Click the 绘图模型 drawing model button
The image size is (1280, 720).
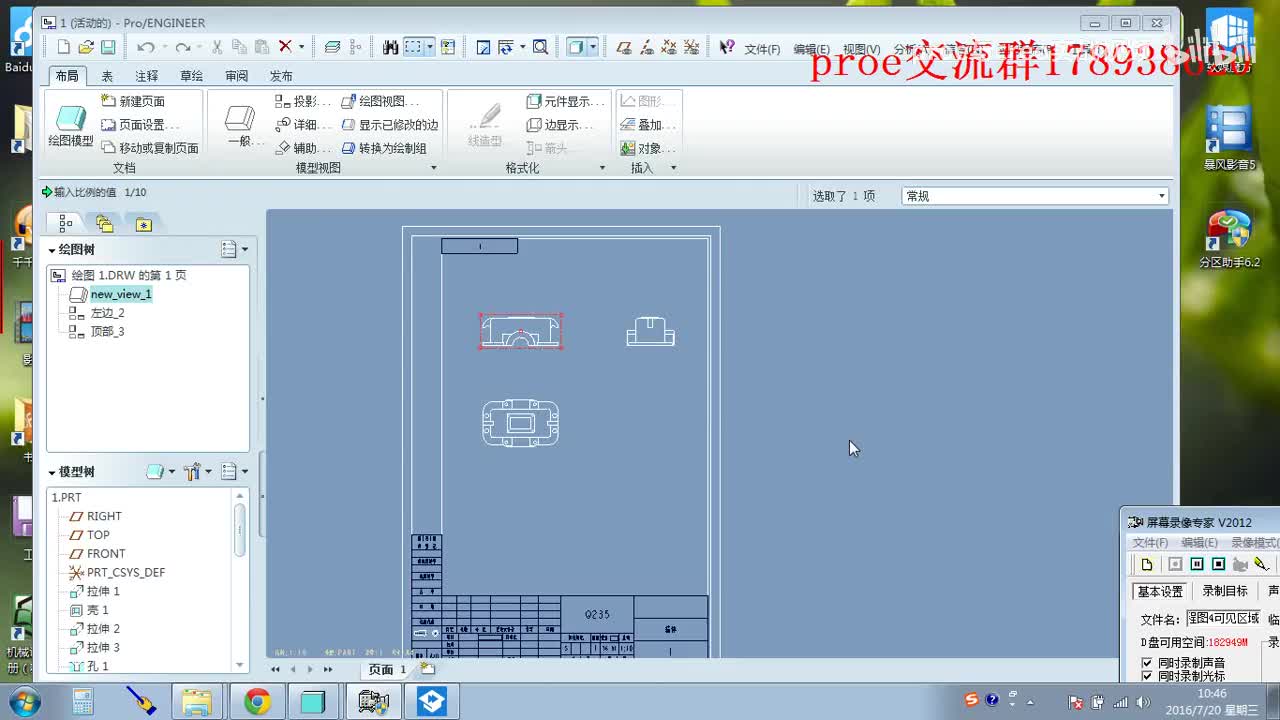(71, 126)
